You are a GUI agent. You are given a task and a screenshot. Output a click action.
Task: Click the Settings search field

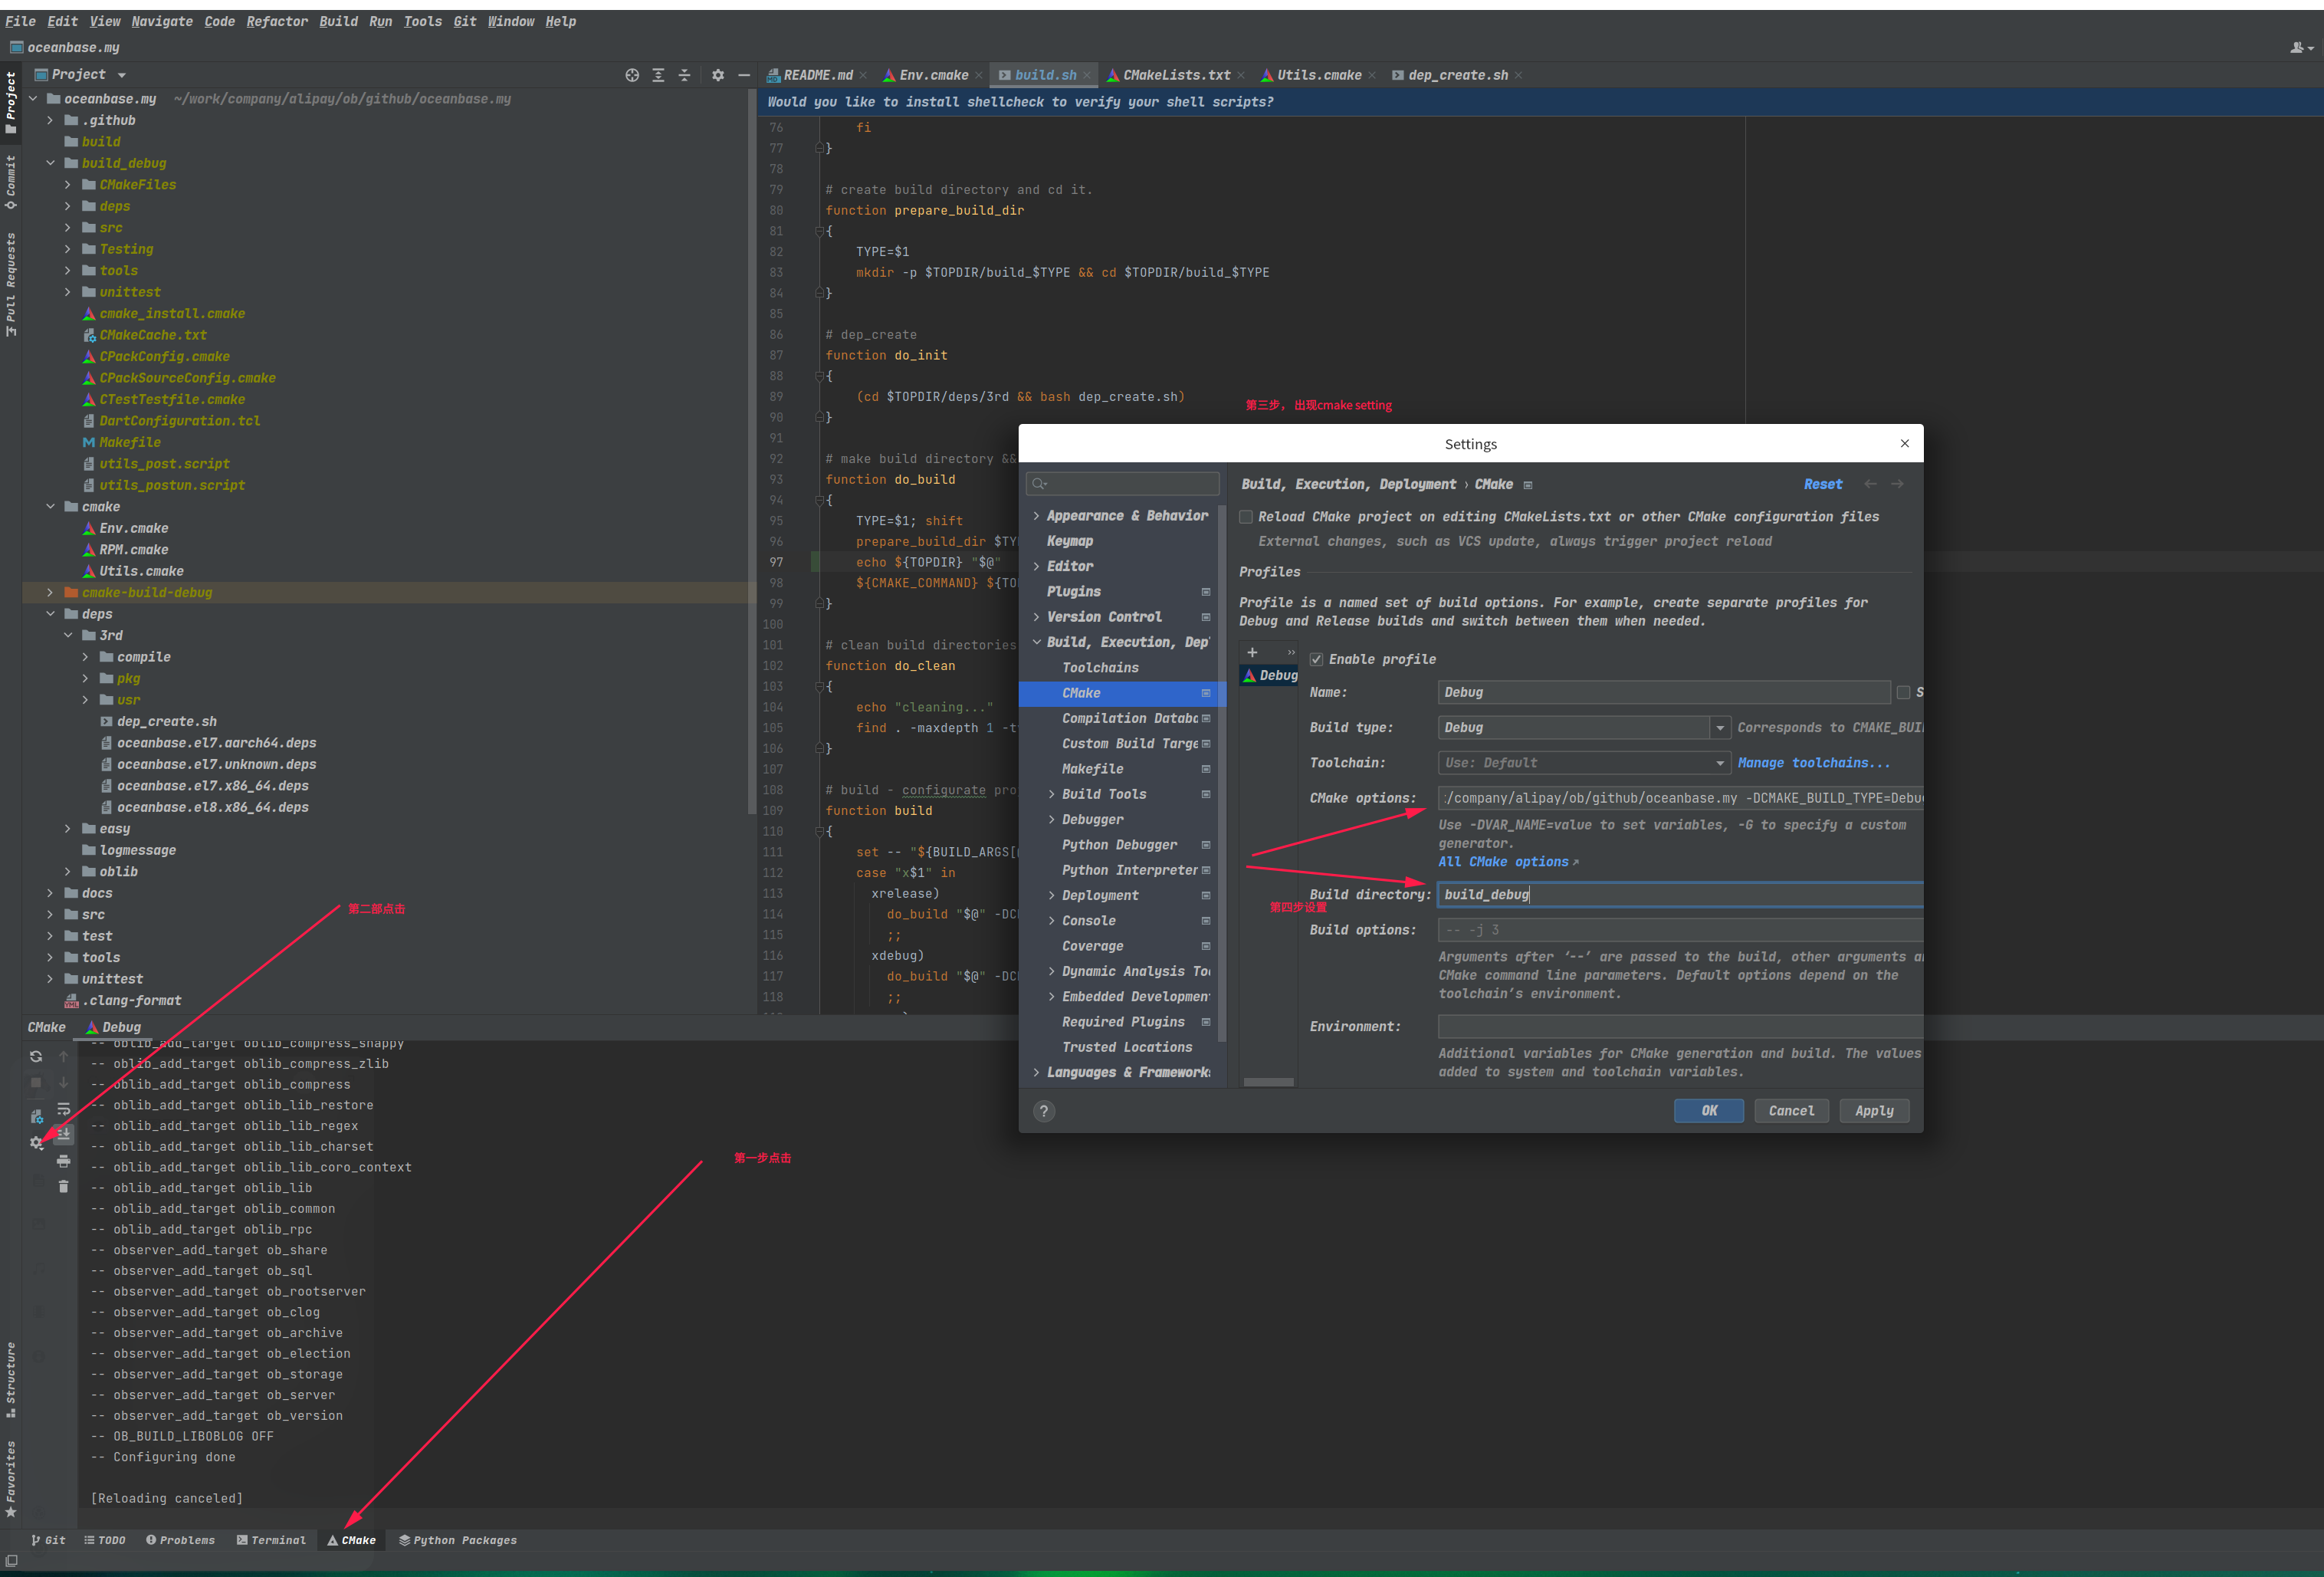click(x=1122, y=484)
